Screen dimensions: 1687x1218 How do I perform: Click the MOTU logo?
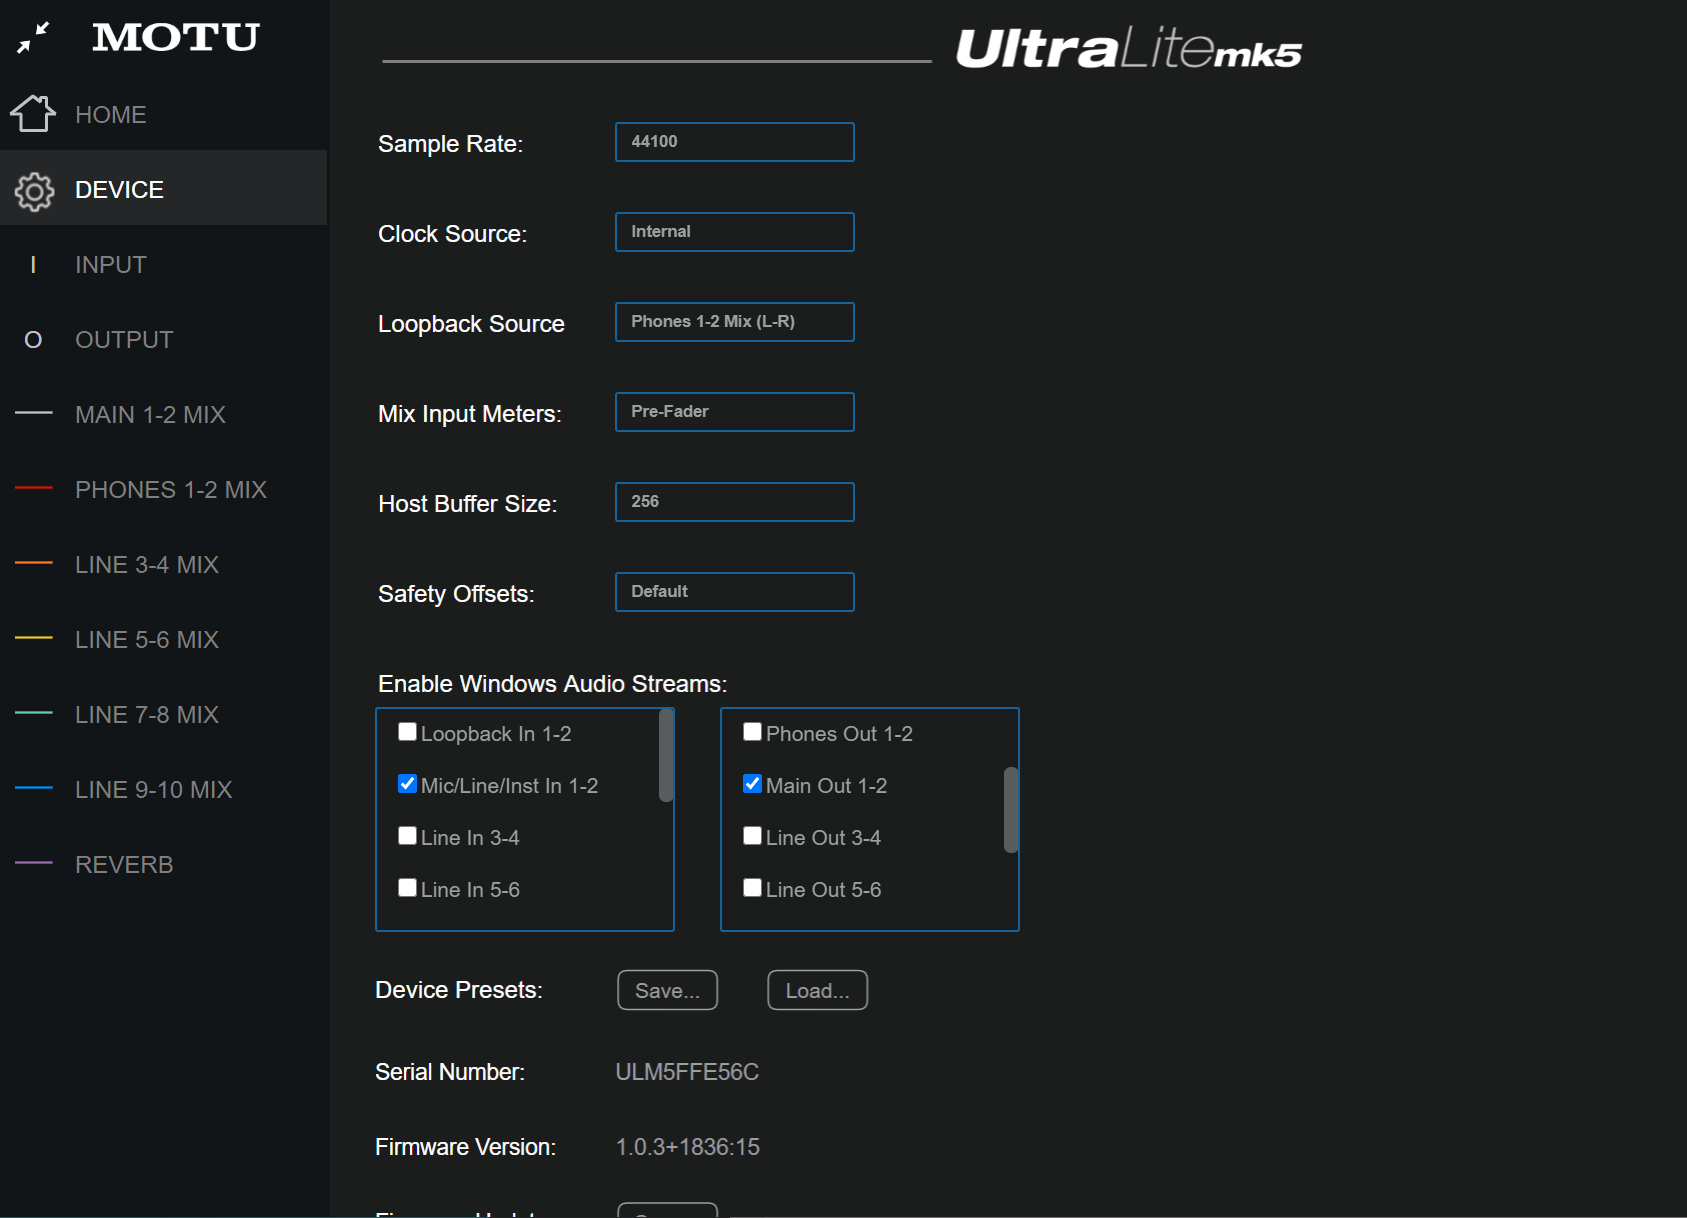click(x=176, y=38)
